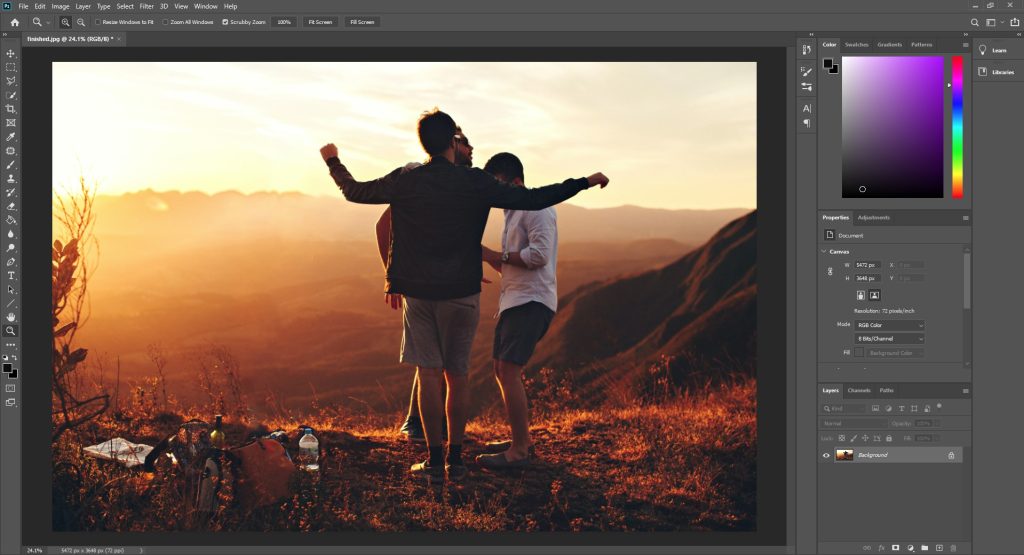Image resolution: width=1024 pixels, height=555 pixels.
Task: Click the Home icon in options bar
Action: 14,22
